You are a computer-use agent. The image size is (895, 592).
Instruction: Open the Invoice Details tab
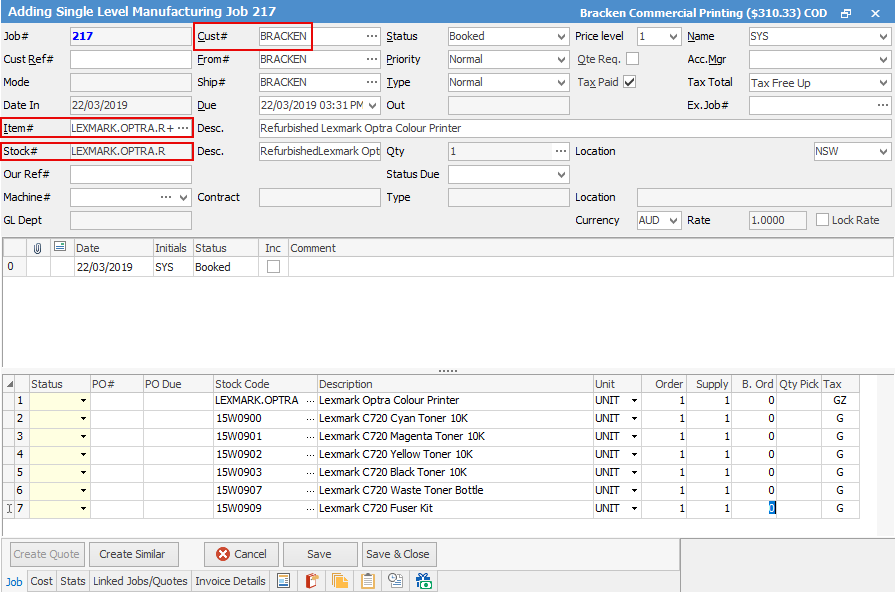click(230, 581)
